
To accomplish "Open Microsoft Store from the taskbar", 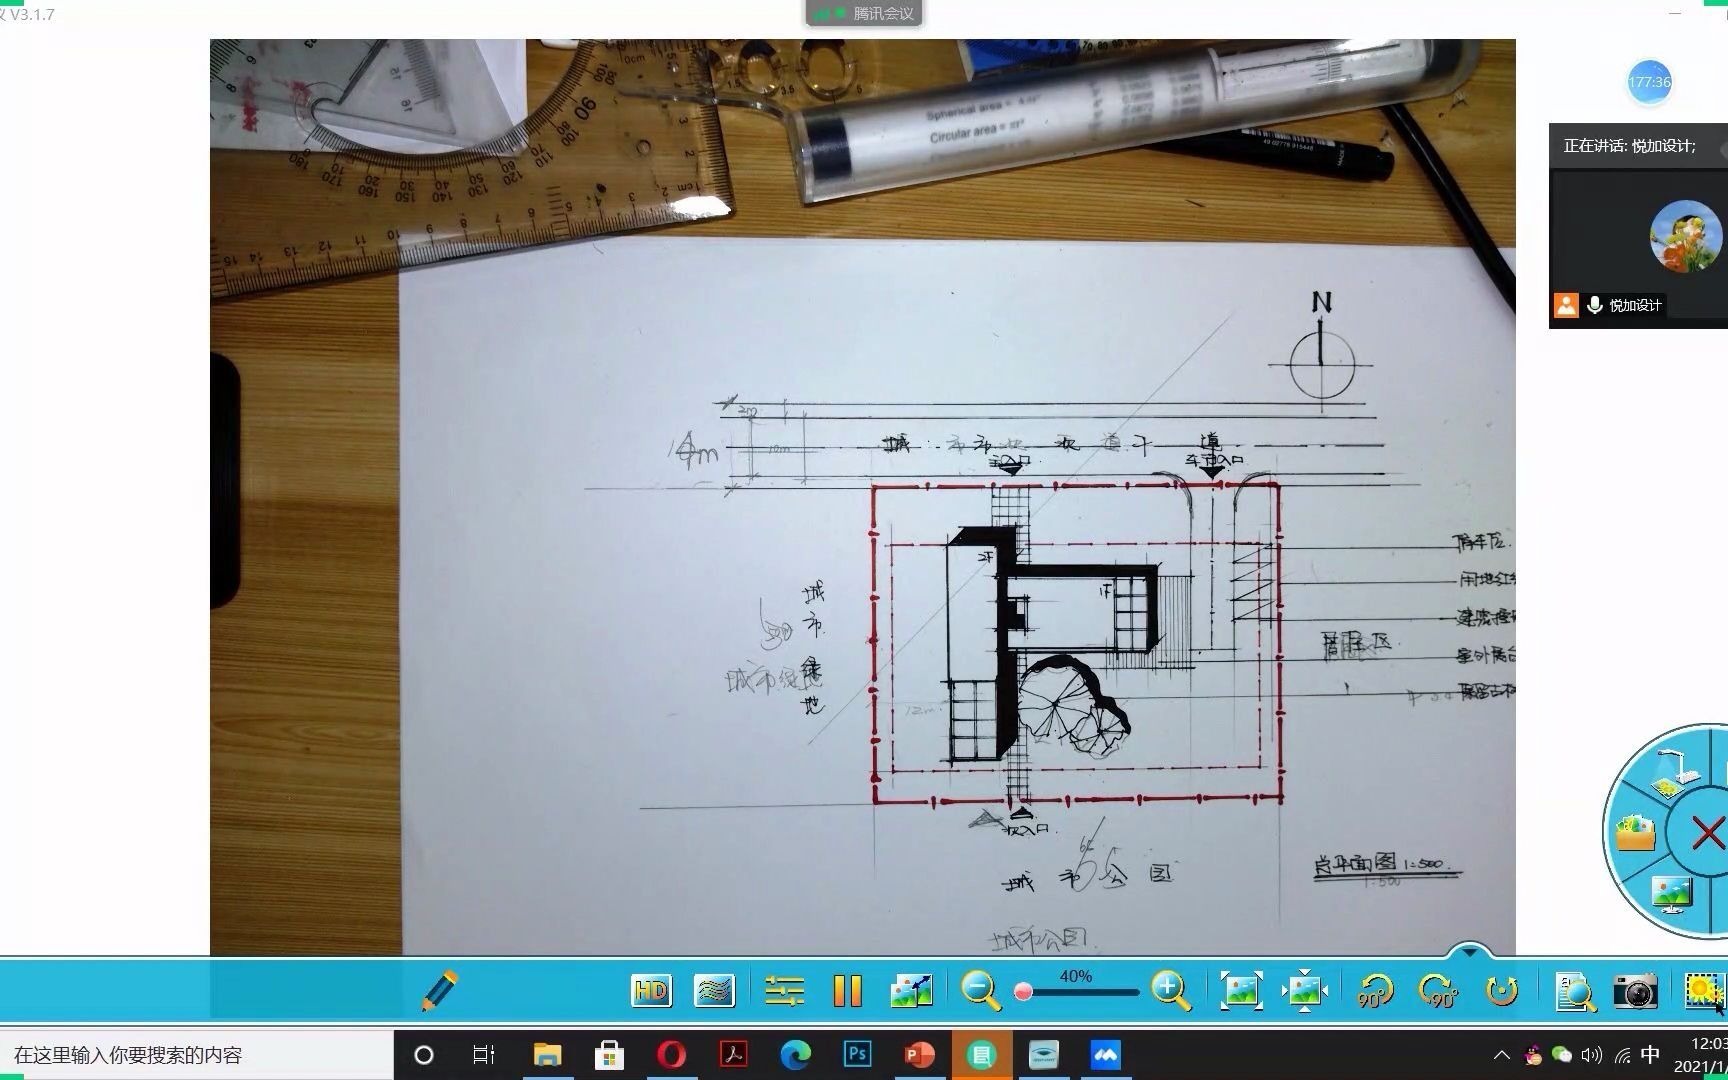I will click(609, 1055).
